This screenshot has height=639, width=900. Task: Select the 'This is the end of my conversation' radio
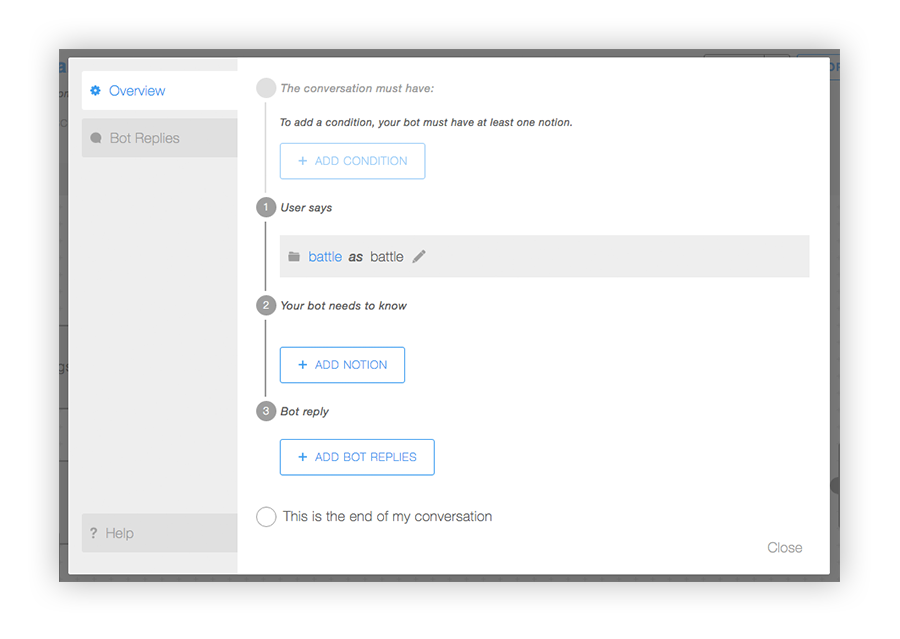(266, 516)
